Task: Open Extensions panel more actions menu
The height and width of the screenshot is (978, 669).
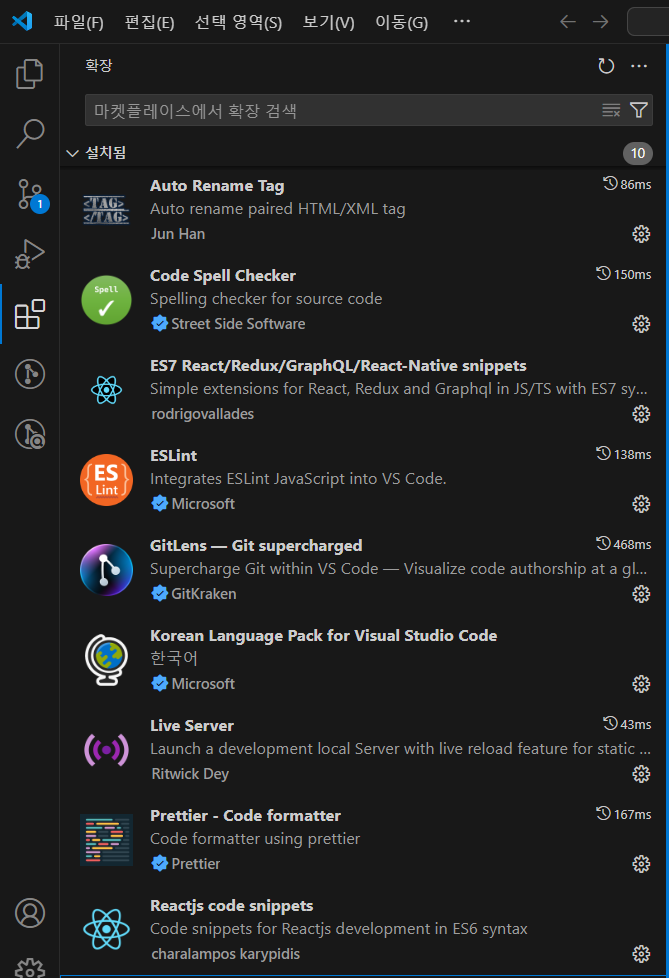Action: (x=639, y=66)
